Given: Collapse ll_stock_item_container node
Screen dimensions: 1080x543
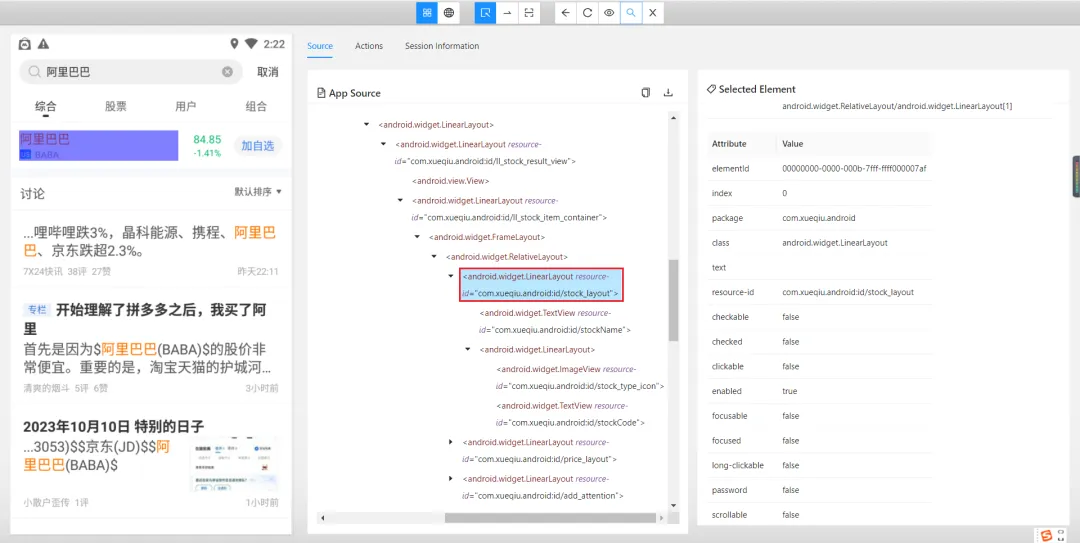Looking at the screenshot, I should point(400,201).
